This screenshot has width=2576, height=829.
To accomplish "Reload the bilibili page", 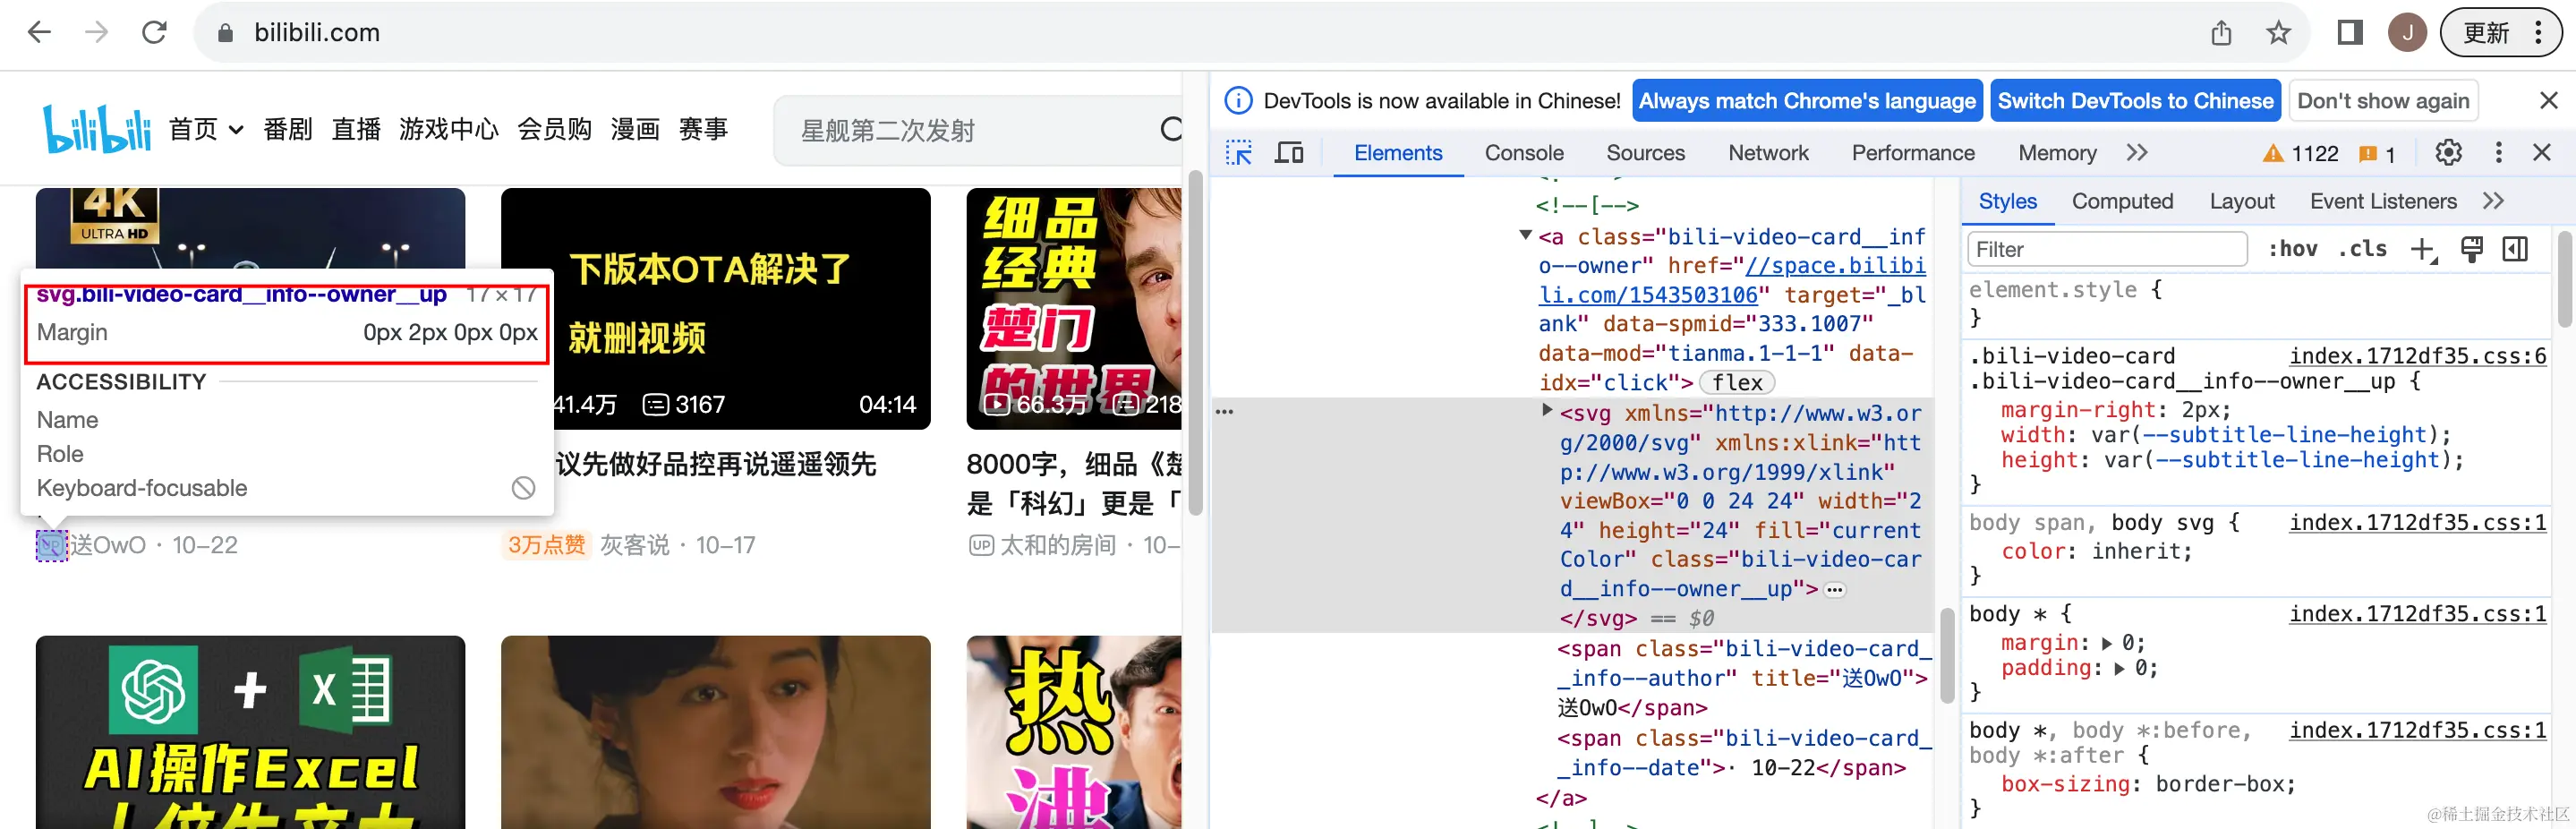I will 154,33.
